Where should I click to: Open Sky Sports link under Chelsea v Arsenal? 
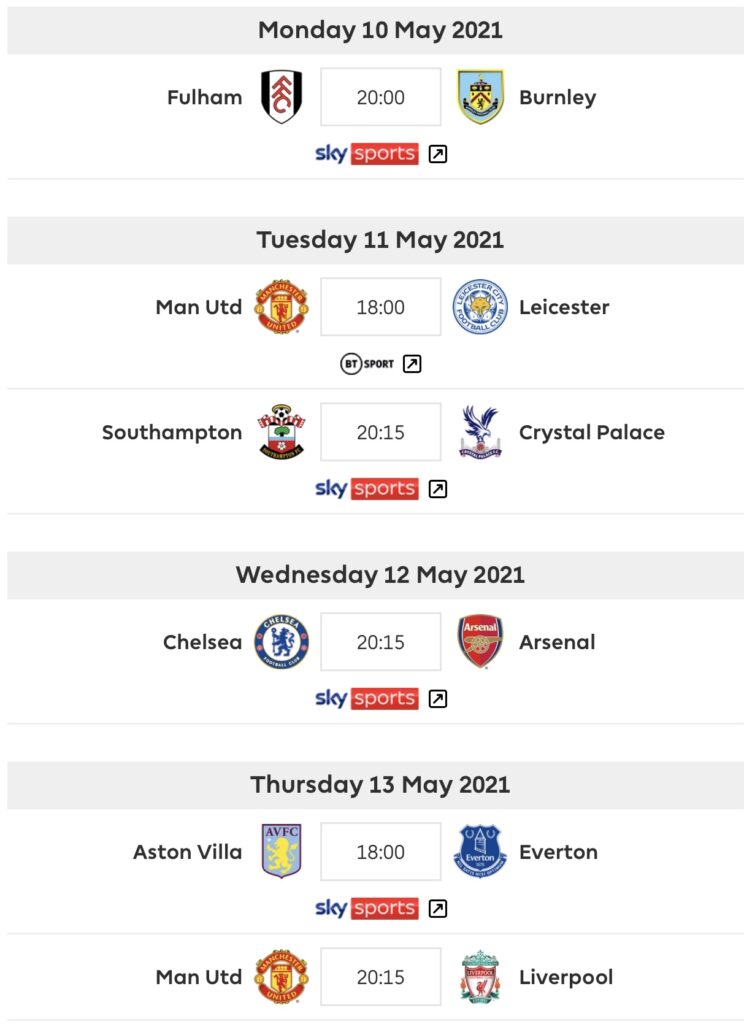[438, 699]
